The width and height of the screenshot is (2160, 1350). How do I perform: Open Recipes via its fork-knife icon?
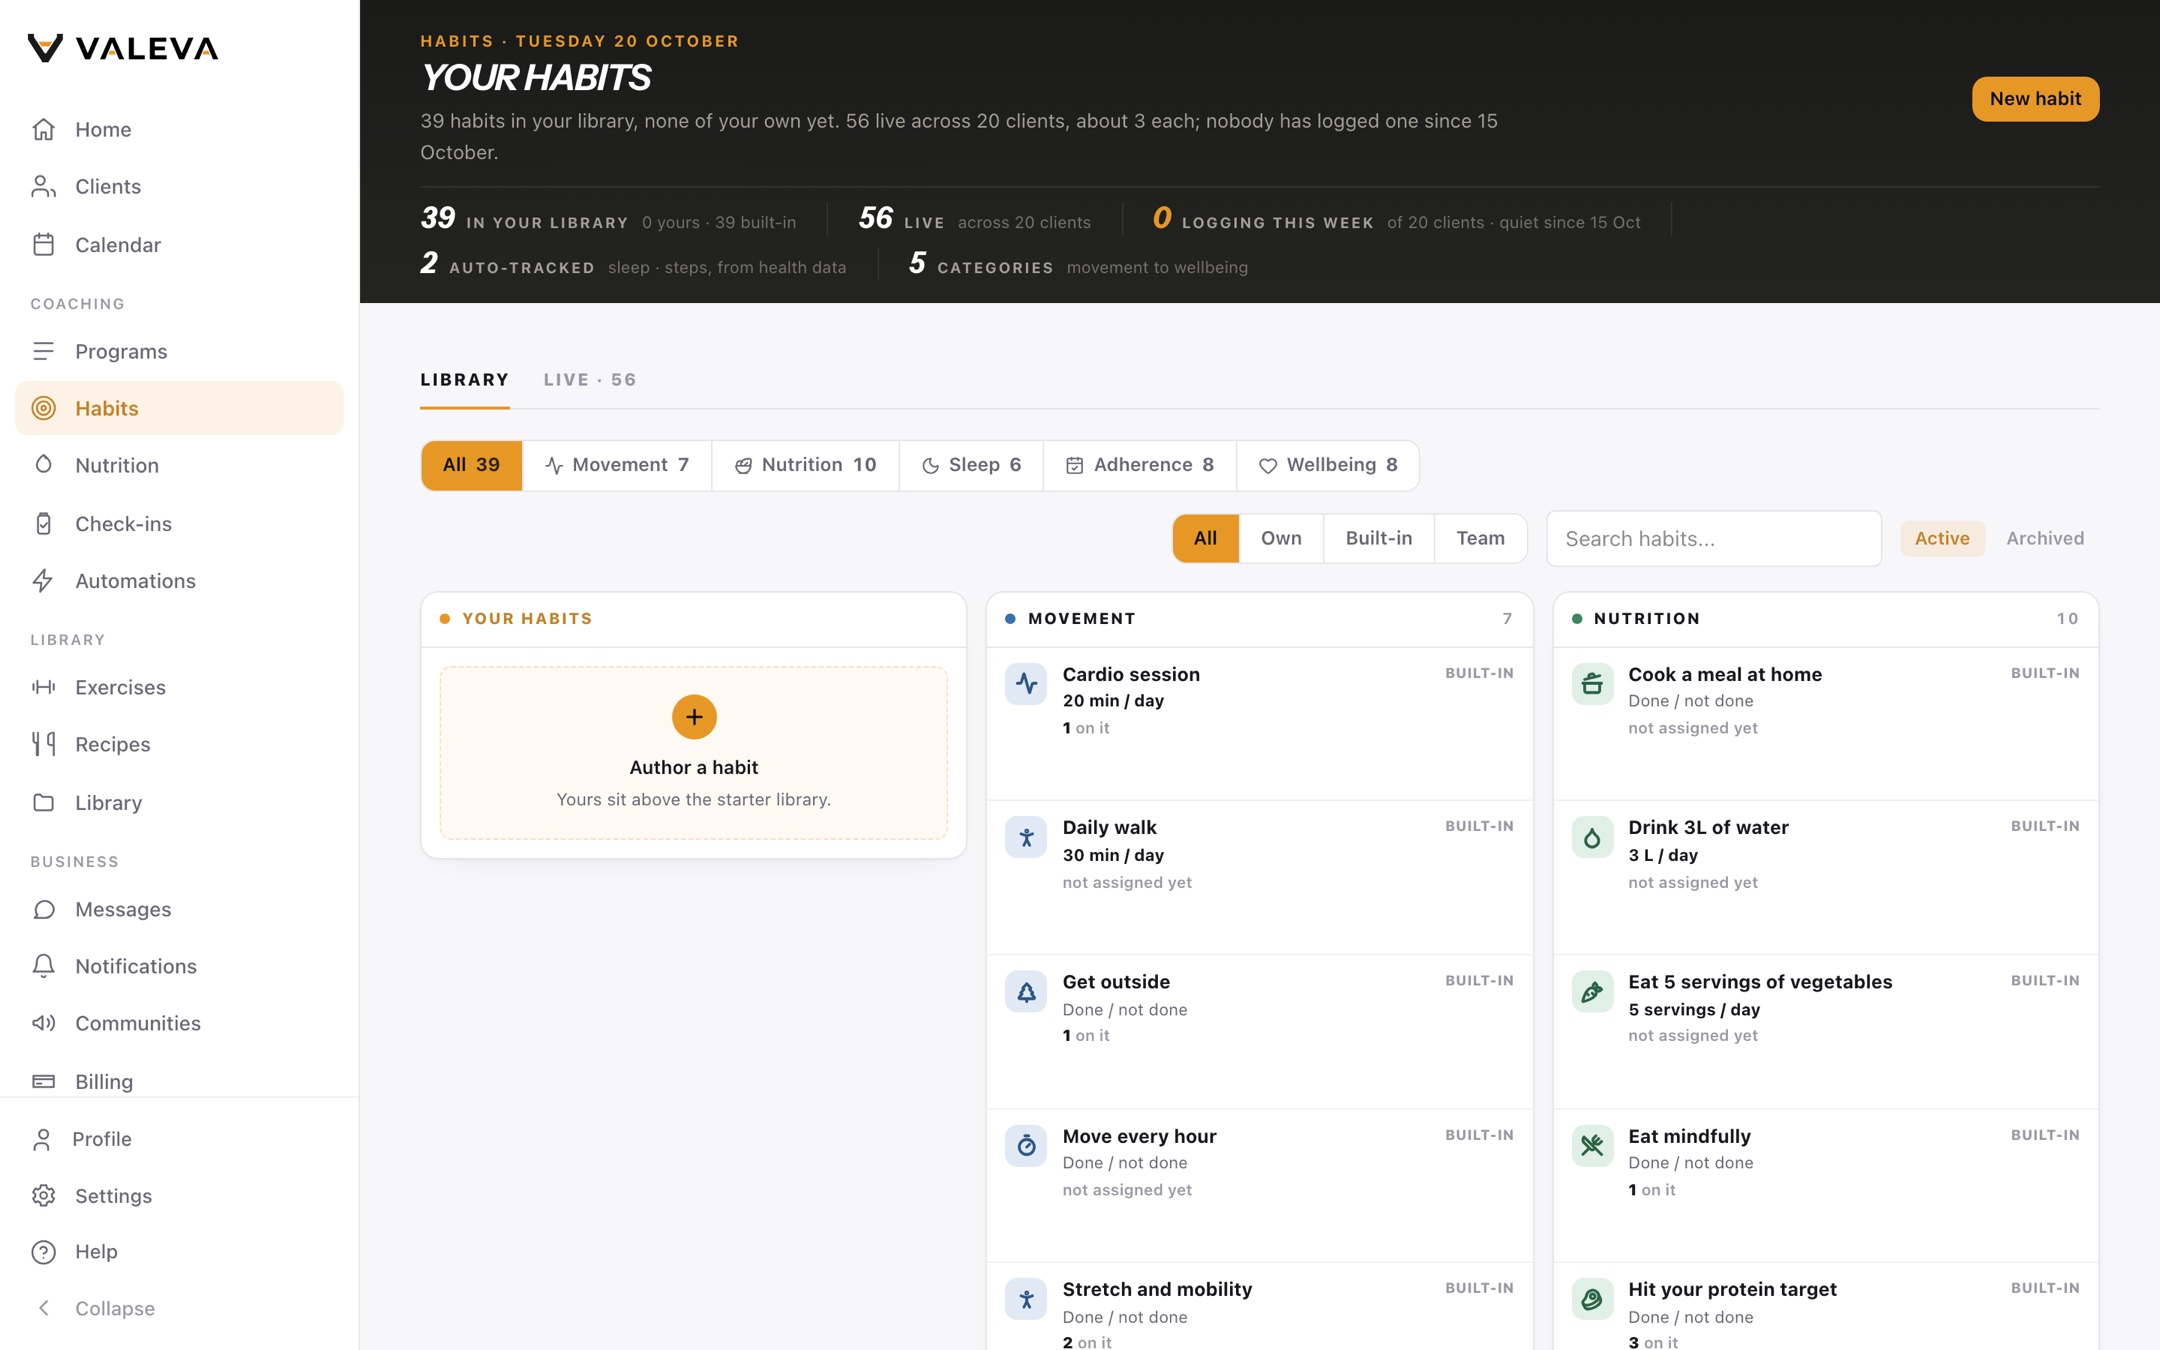point(43,744)
